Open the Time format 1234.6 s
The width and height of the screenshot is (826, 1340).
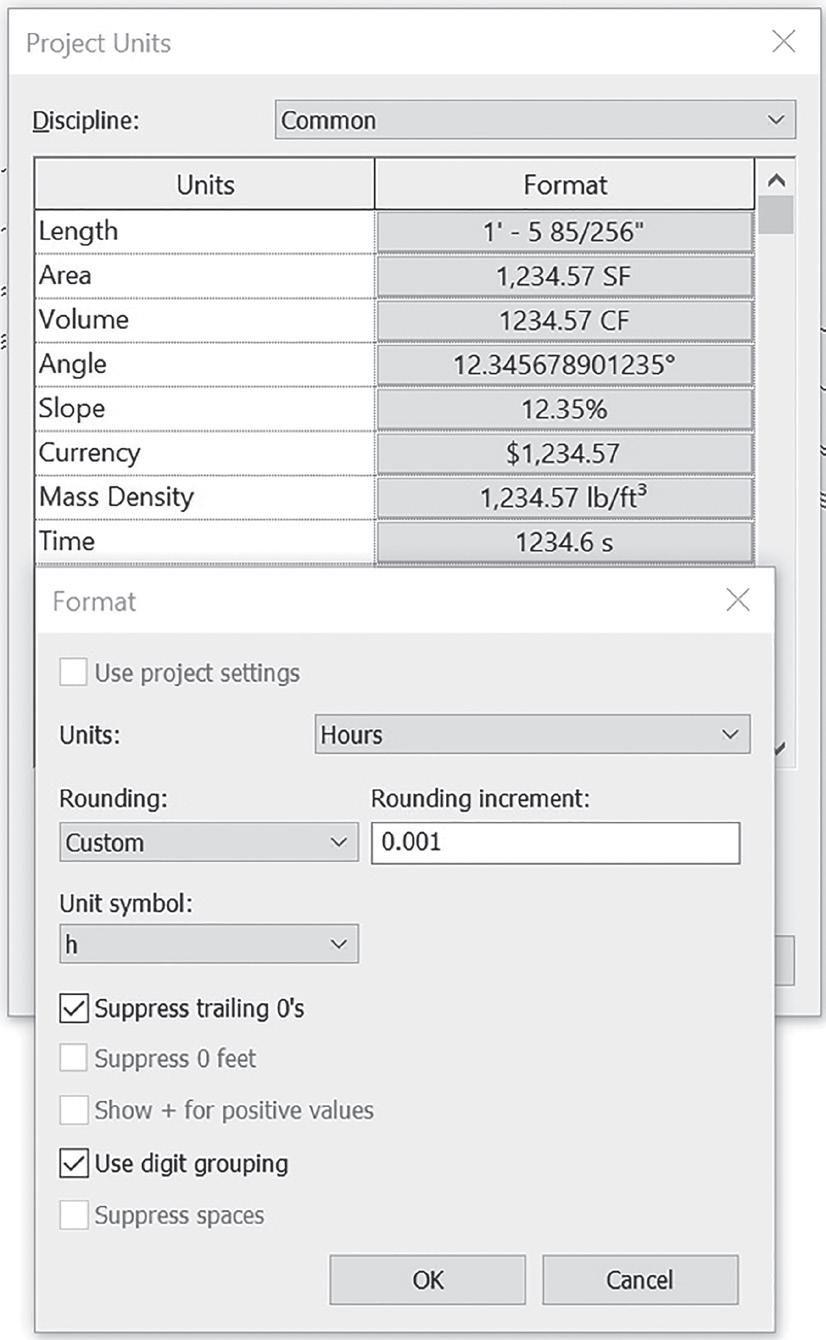[x=564, y=542]
